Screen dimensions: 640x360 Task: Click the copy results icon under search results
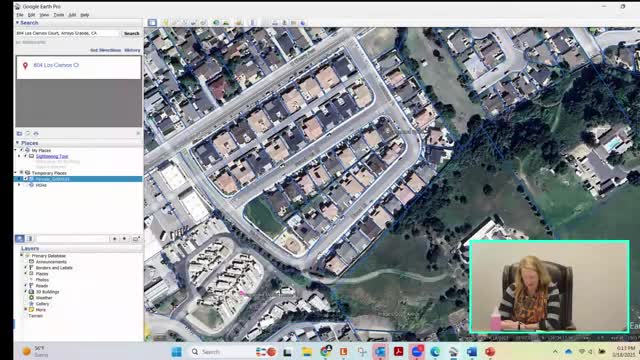click(x=28, y=133)
